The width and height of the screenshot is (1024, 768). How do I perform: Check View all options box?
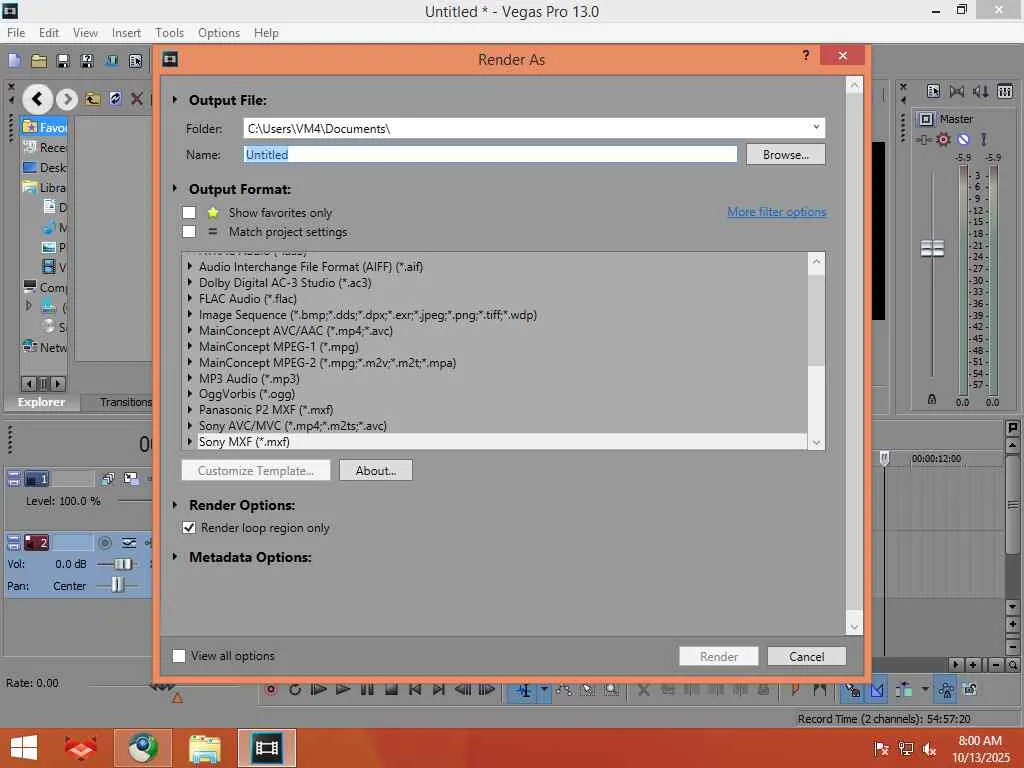[x=179, y=656]
